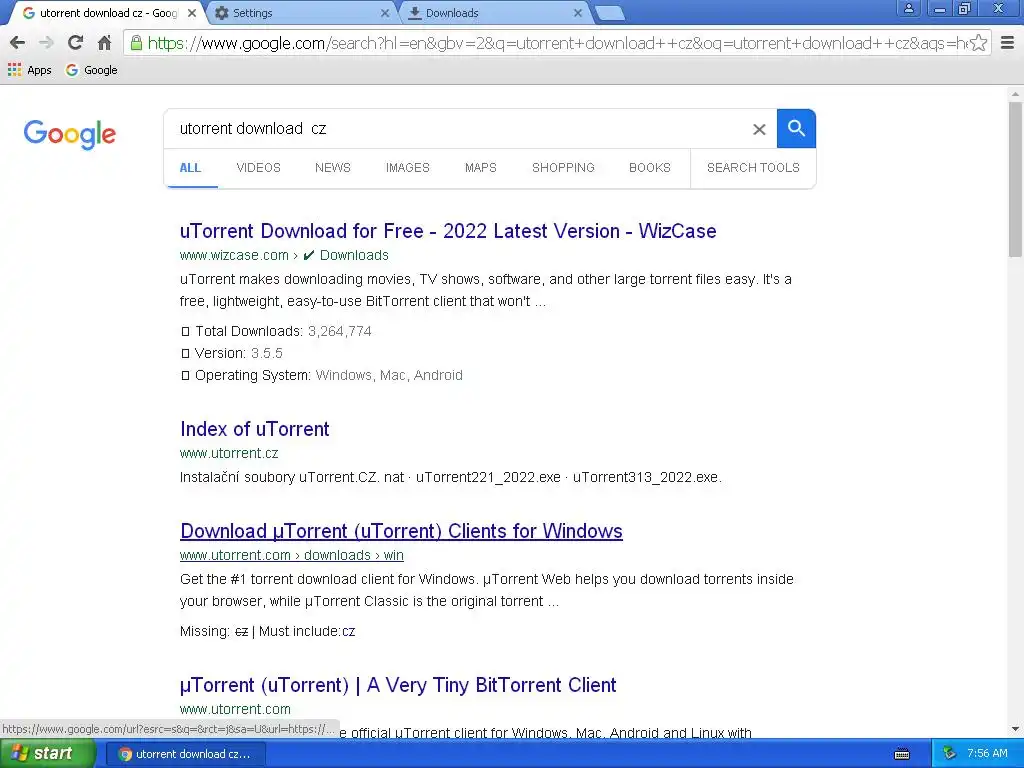Open the Chrome hamburger menu
Viewport: 1024px width, 768px height.
1008,43
